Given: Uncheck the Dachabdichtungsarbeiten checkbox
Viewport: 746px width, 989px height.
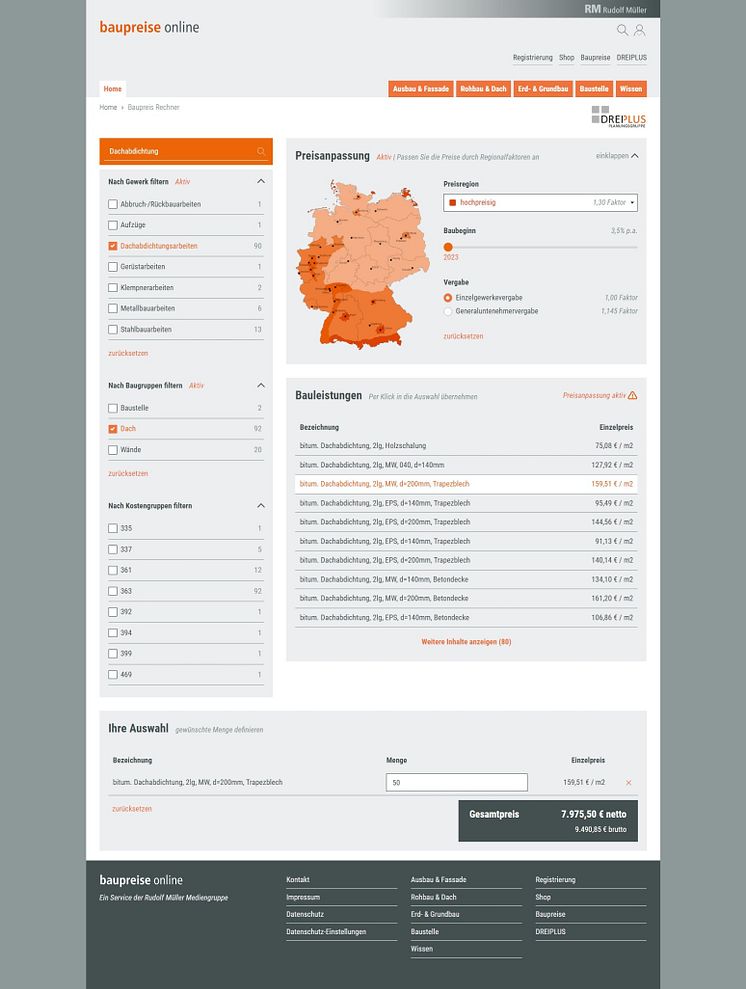Looking at the screenshot, I should click(113, 246).
